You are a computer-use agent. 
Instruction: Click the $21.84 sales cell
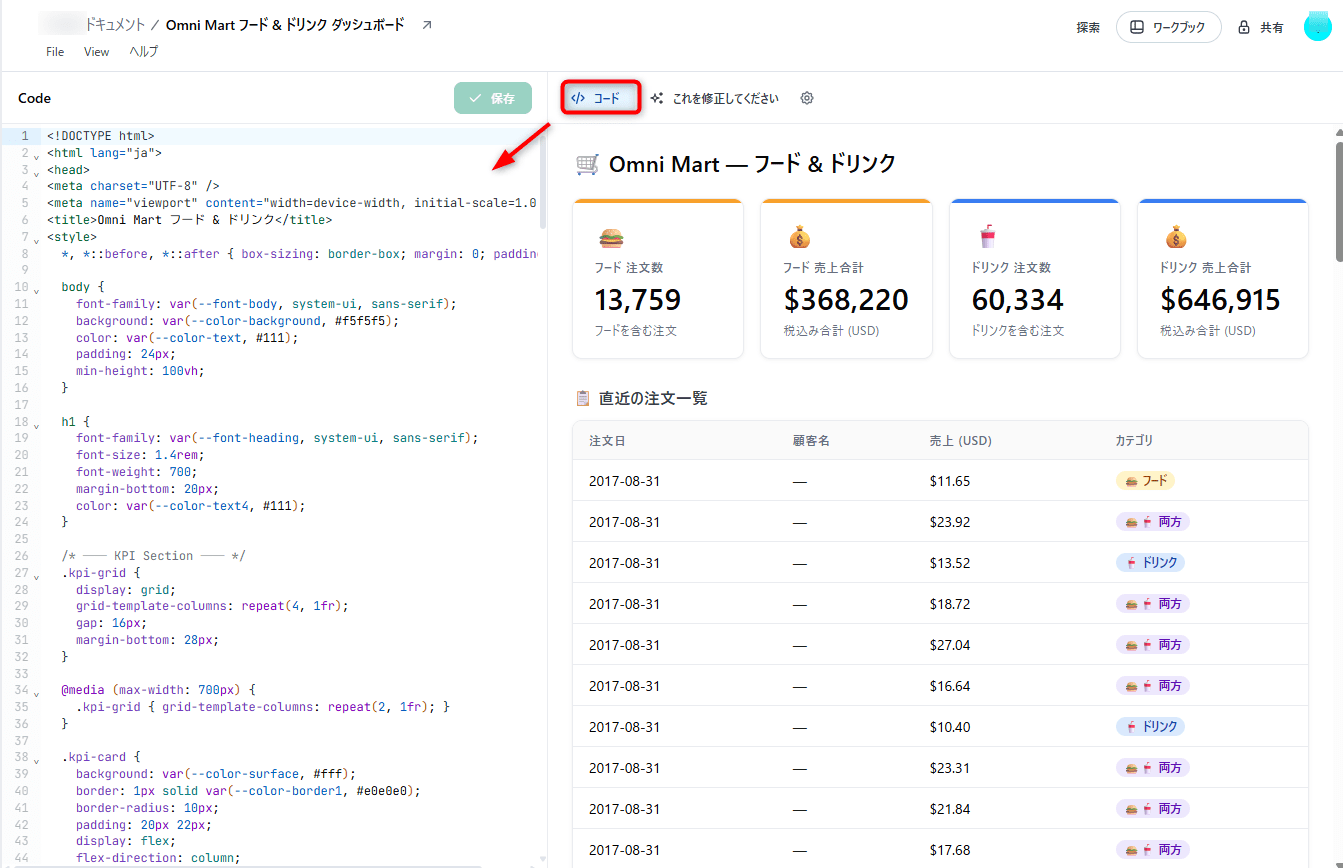(x=949, y=809)
